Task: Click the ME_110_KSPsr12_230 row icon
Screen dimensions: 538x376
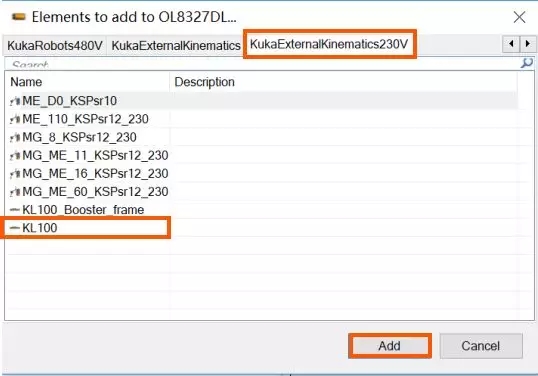Action: tap(15, 119)
